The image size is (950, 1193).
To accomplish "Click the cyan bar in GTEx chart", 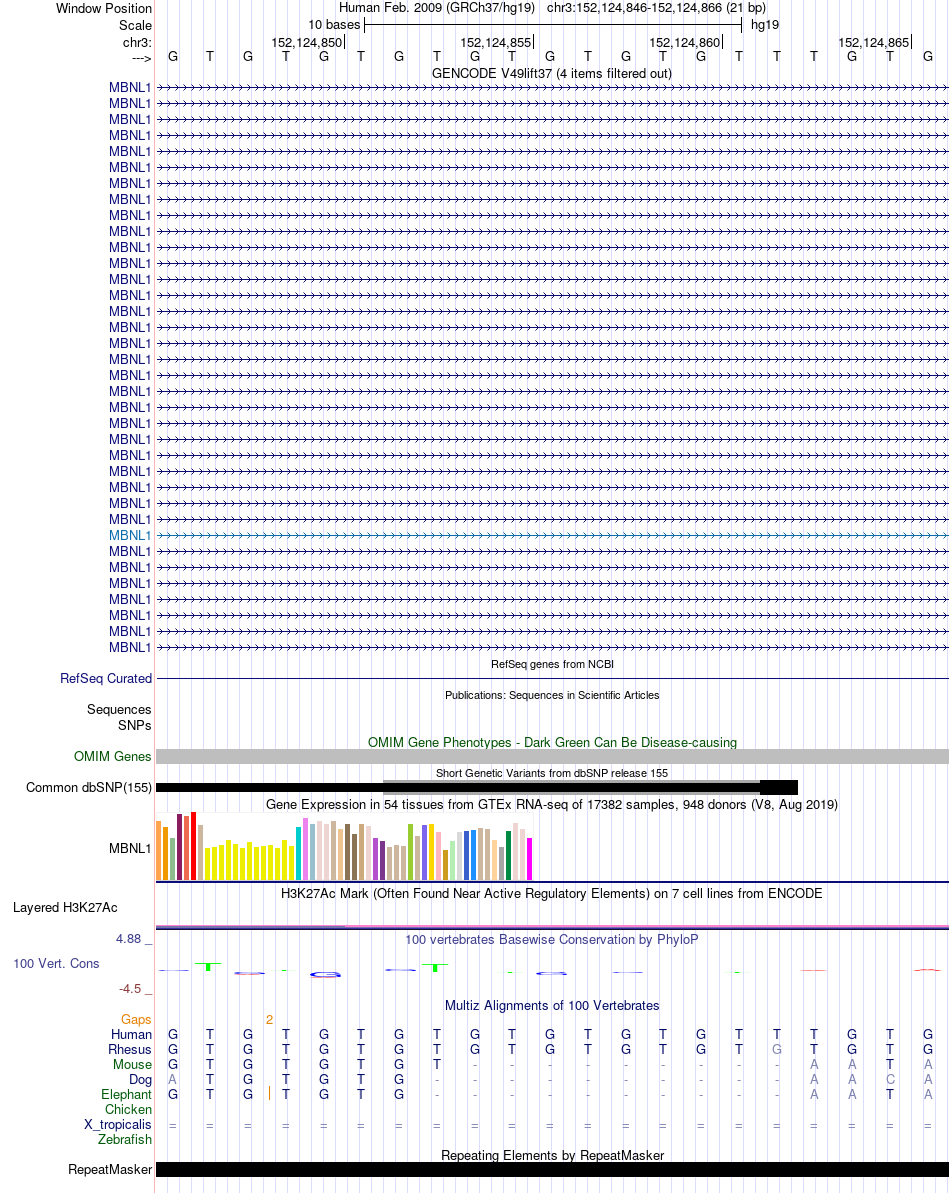I will click(x=299, y=853).
